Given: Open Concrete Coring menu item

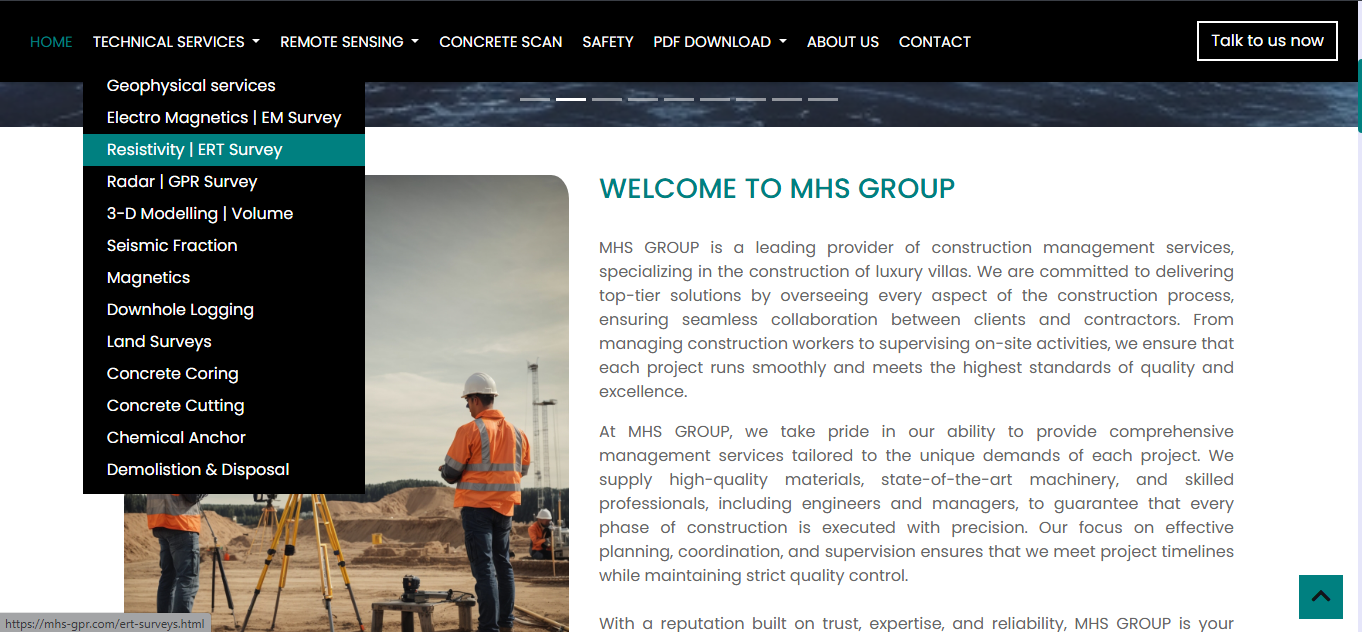Looking at the screenshot, I should [x=173, y=374].
